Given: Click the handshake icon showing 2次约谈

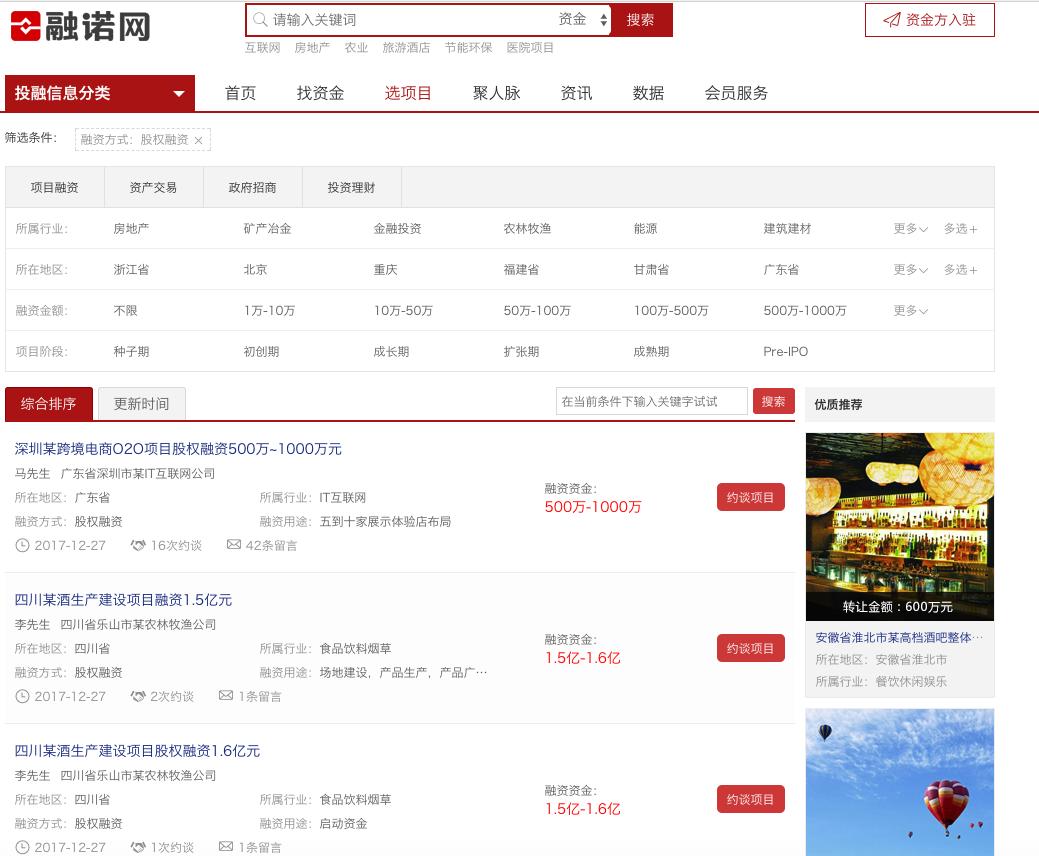Looking at the screenshot, I should click(x=136, y=696).
